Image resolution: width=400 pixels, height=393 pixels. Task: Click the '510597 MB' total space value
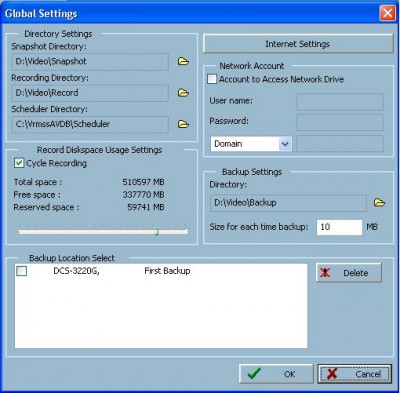pyautogui.click(x=143, y=182)
